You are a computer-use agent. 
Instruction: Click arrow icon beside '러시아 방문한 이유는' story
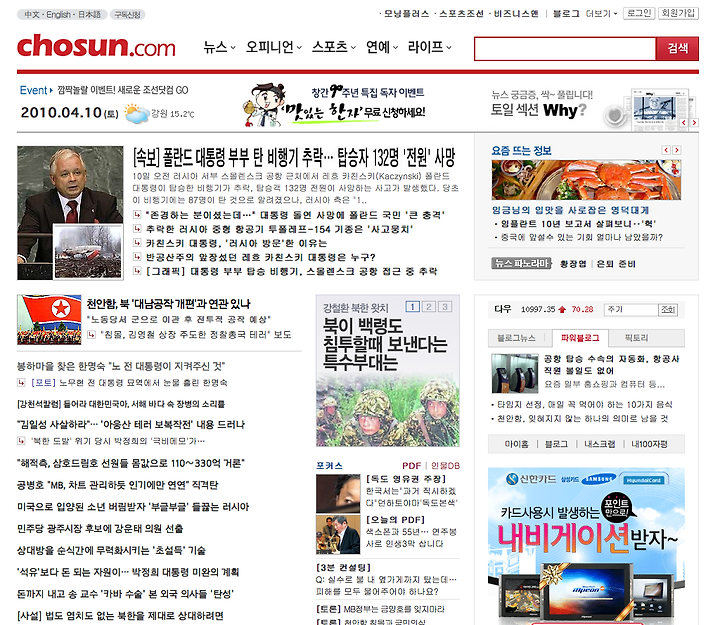pos(137,242)
